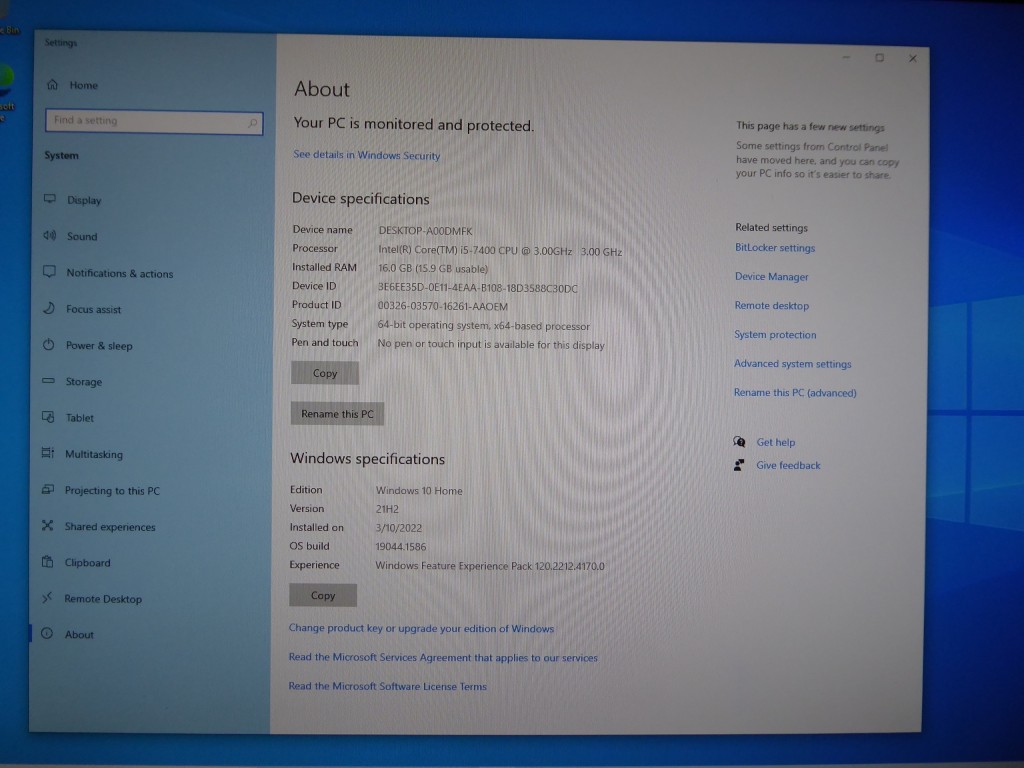This screenshot has width=1024, height=768.
Task: Copy the Windows specifications
Action: coord(323,595)
